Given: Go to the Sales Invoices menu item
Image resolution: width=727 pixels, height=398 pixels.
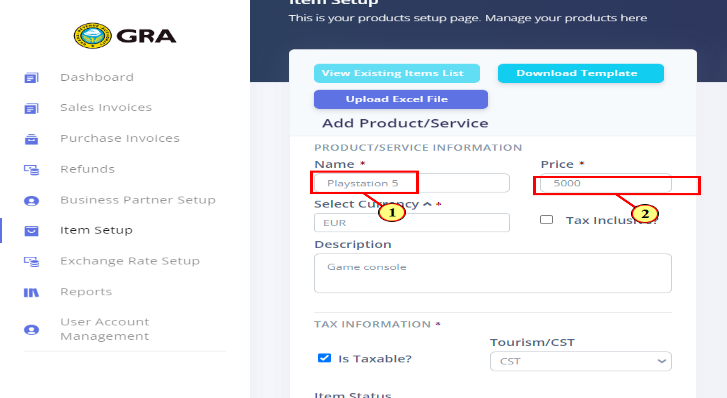Looking at the screenshot, I should click(106, 108).
